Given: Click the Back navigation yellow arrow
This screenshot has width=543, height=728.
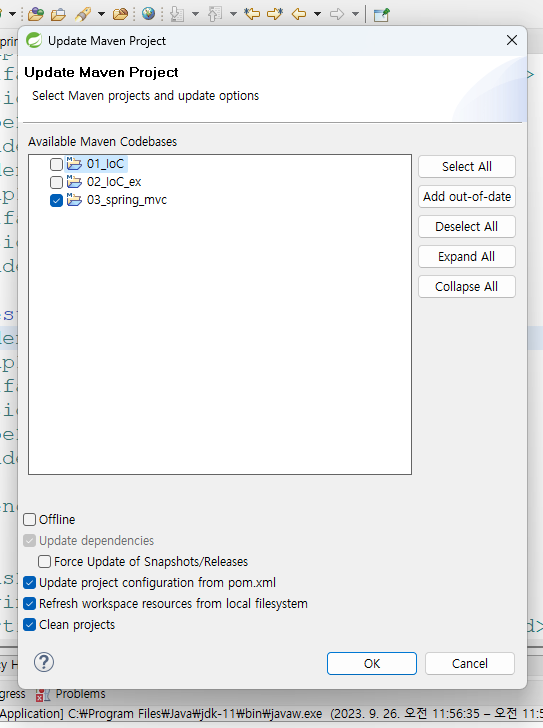Looking at the screenshot, I should point(299,14).
